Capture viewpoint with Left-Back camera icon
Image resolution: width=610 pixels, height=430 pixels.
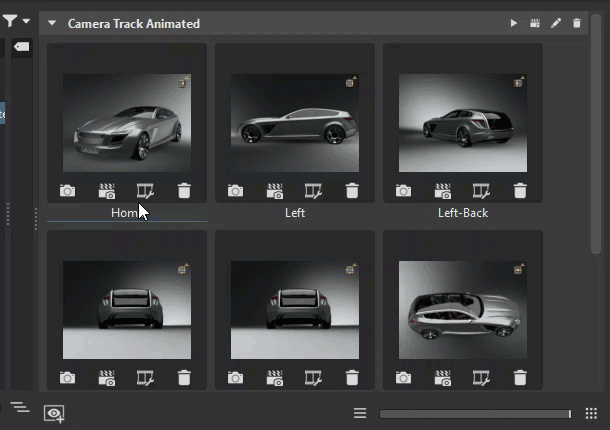(403, 191)
